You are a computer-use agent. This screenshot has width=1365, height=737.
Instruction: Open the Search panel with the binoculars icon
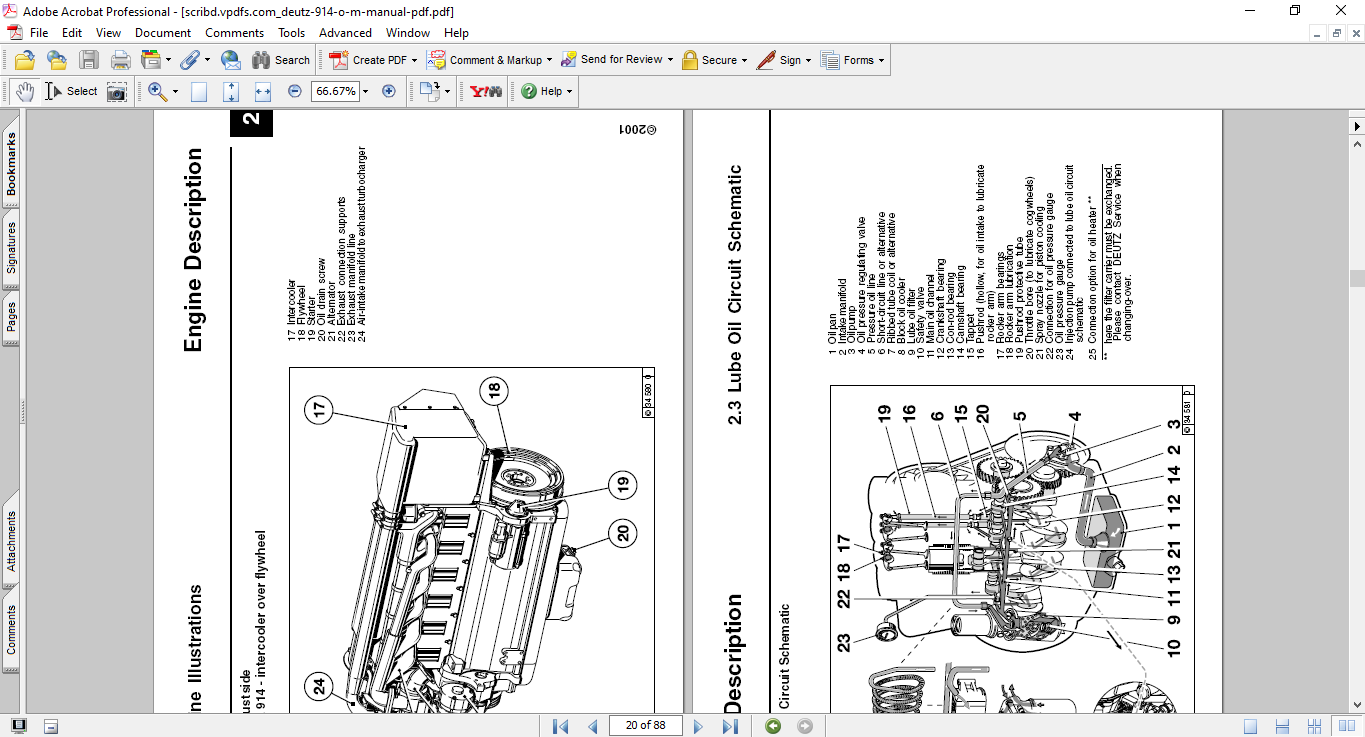point(259,60)
